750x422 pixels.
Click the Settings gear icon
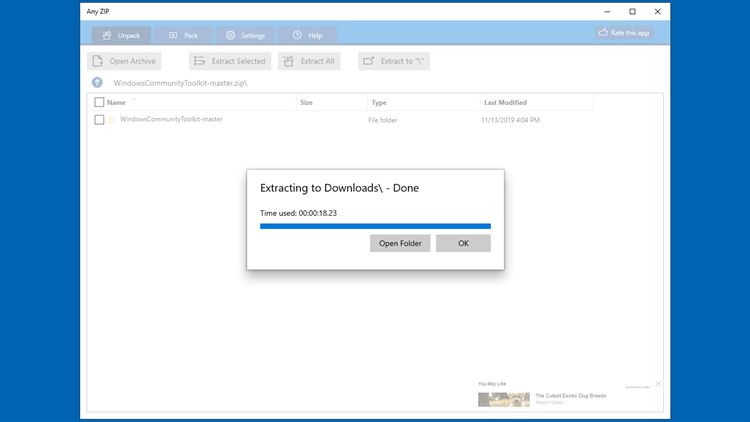231,35
